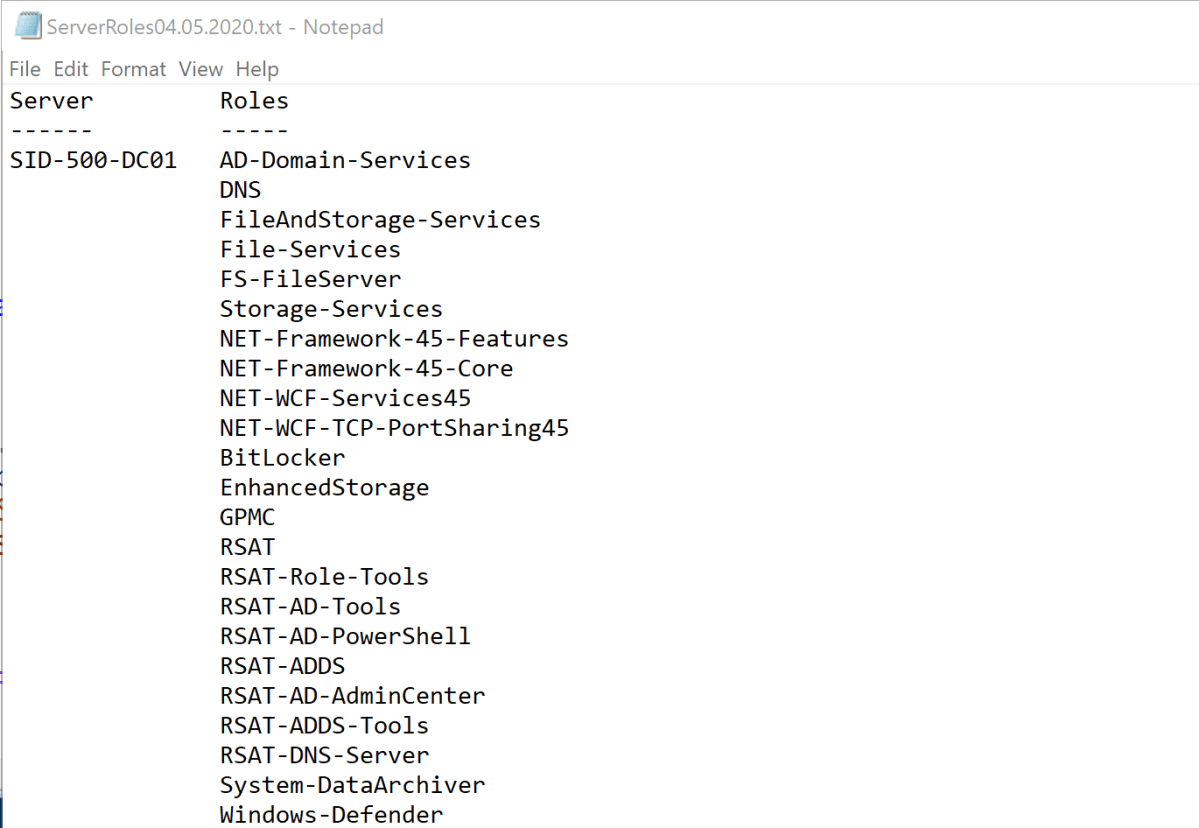Open the View menu
The width and height of the screenshot is (1199, 828).
[x=200, y=69]
